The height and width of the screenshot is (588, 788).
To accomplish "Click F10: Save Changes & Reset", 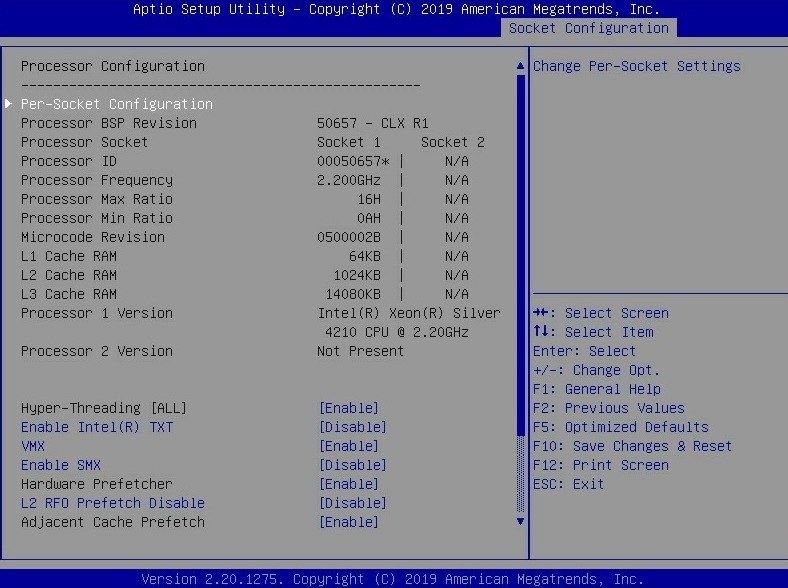I will click(632, 446).
